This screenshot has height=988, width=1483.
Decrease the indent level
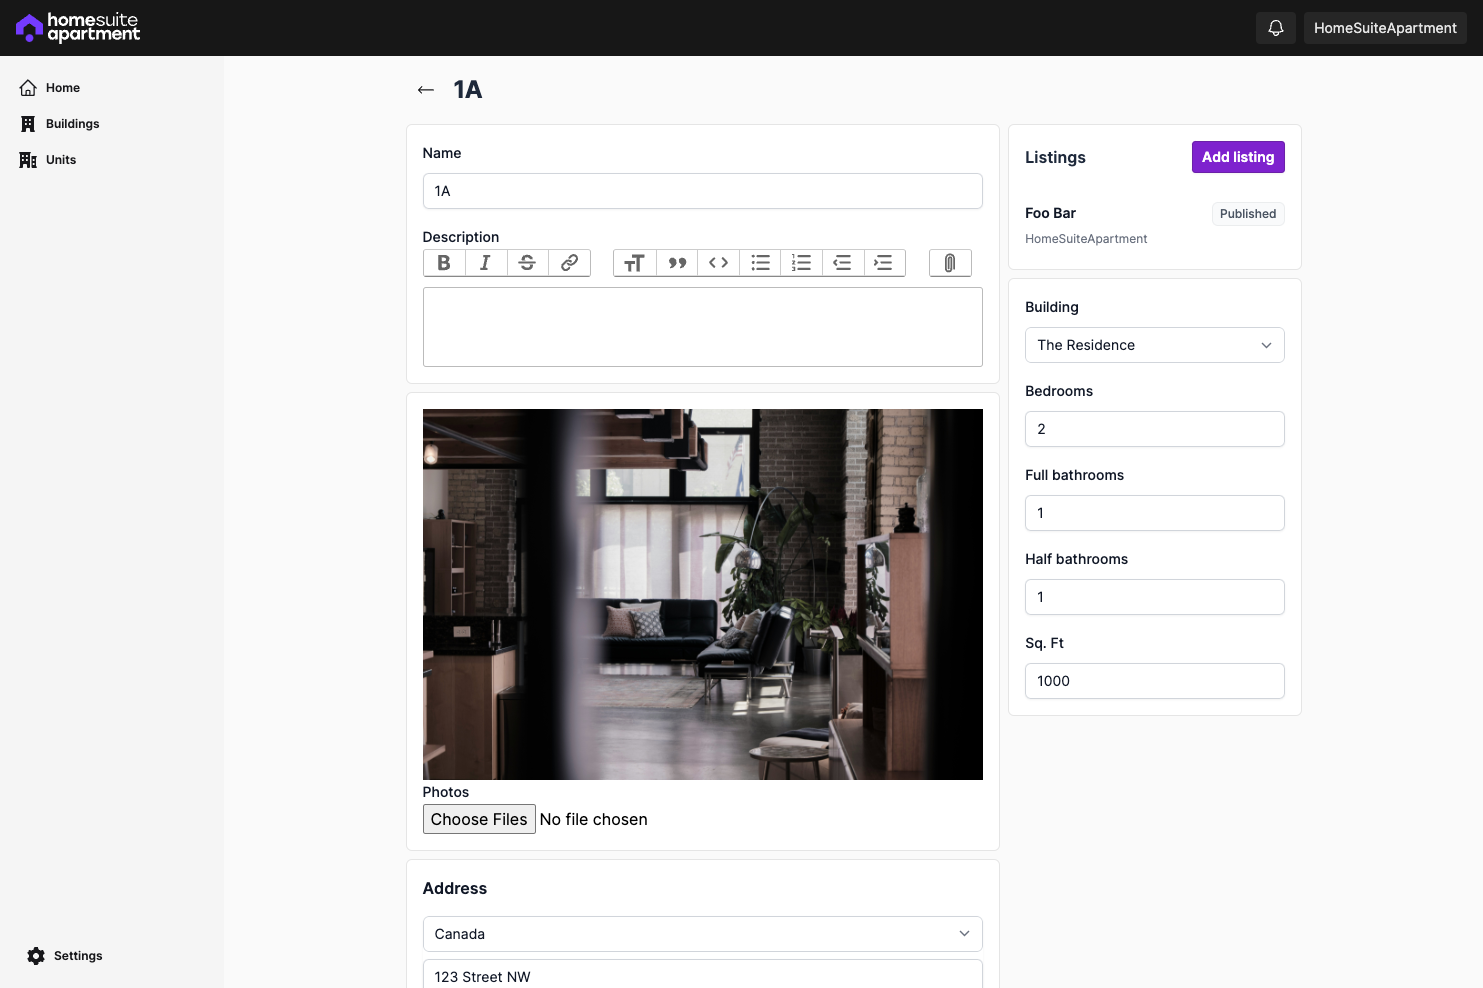(x=843, y=263)
